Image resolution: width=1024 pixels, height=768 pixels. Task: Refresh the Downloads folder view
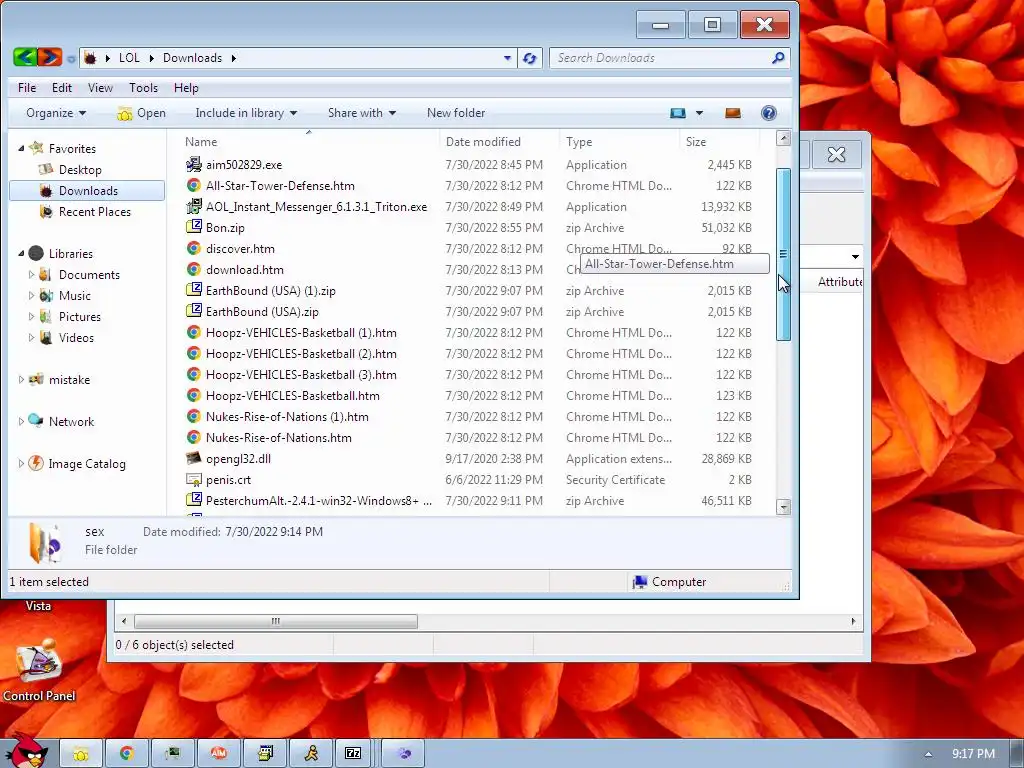point(530,58)
